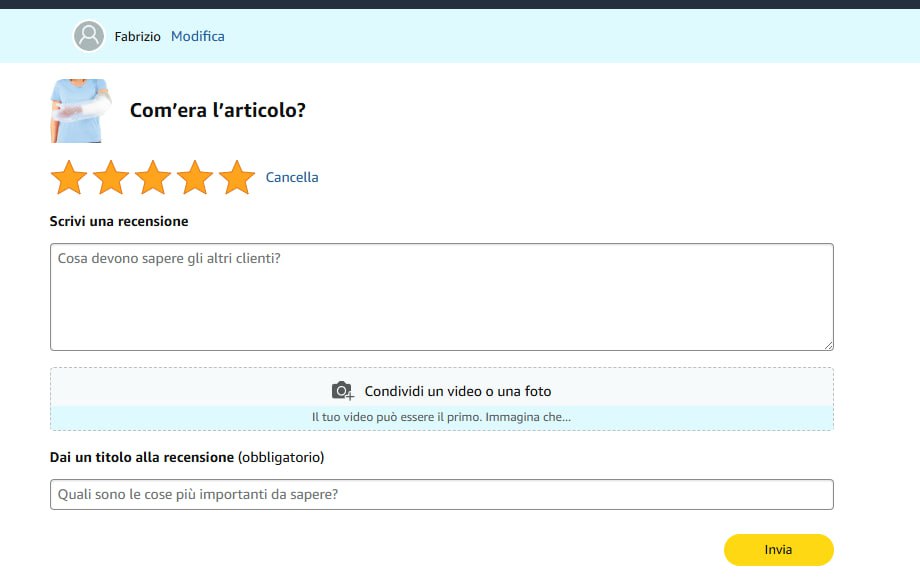Click the camera upload icon
This screenshot has height=583, width=920.
coord(343,391)
